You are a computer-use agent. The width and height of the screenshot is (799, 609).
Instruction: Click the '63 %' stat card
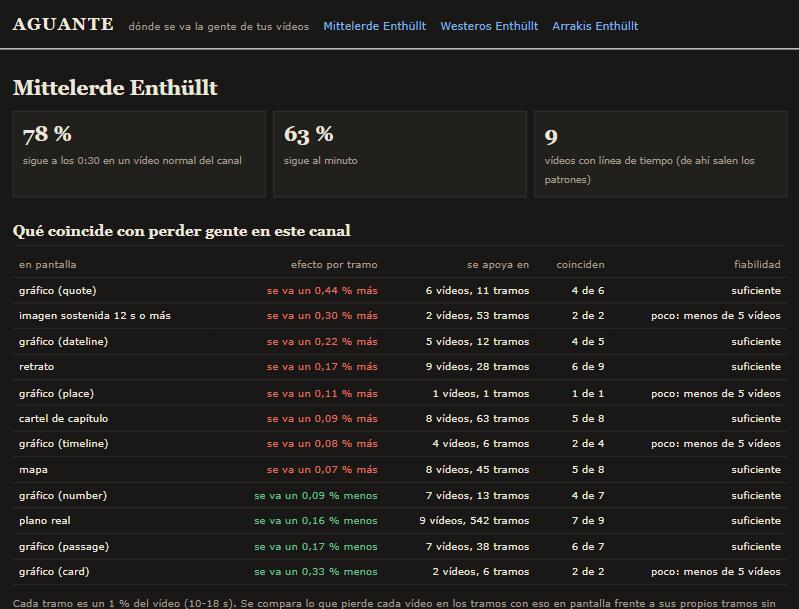tap(400, 154)
